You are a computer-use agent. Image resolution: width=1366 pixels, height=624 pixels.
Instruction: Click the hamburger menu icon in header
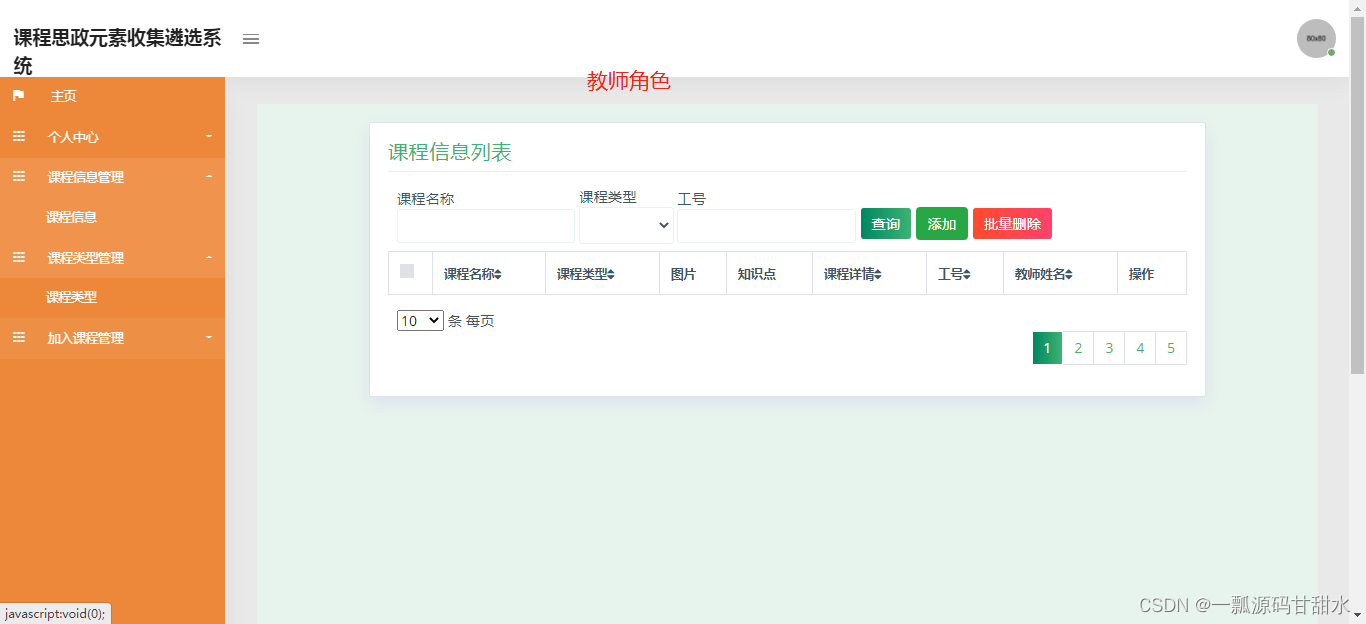[250, 39]
